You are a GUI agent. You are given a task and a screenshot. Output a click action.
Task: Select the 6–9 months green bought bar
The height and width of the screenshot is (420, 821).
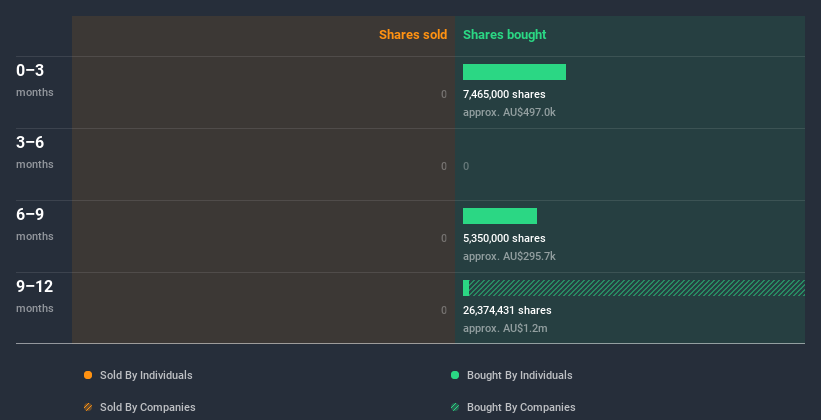click(500, 216)
